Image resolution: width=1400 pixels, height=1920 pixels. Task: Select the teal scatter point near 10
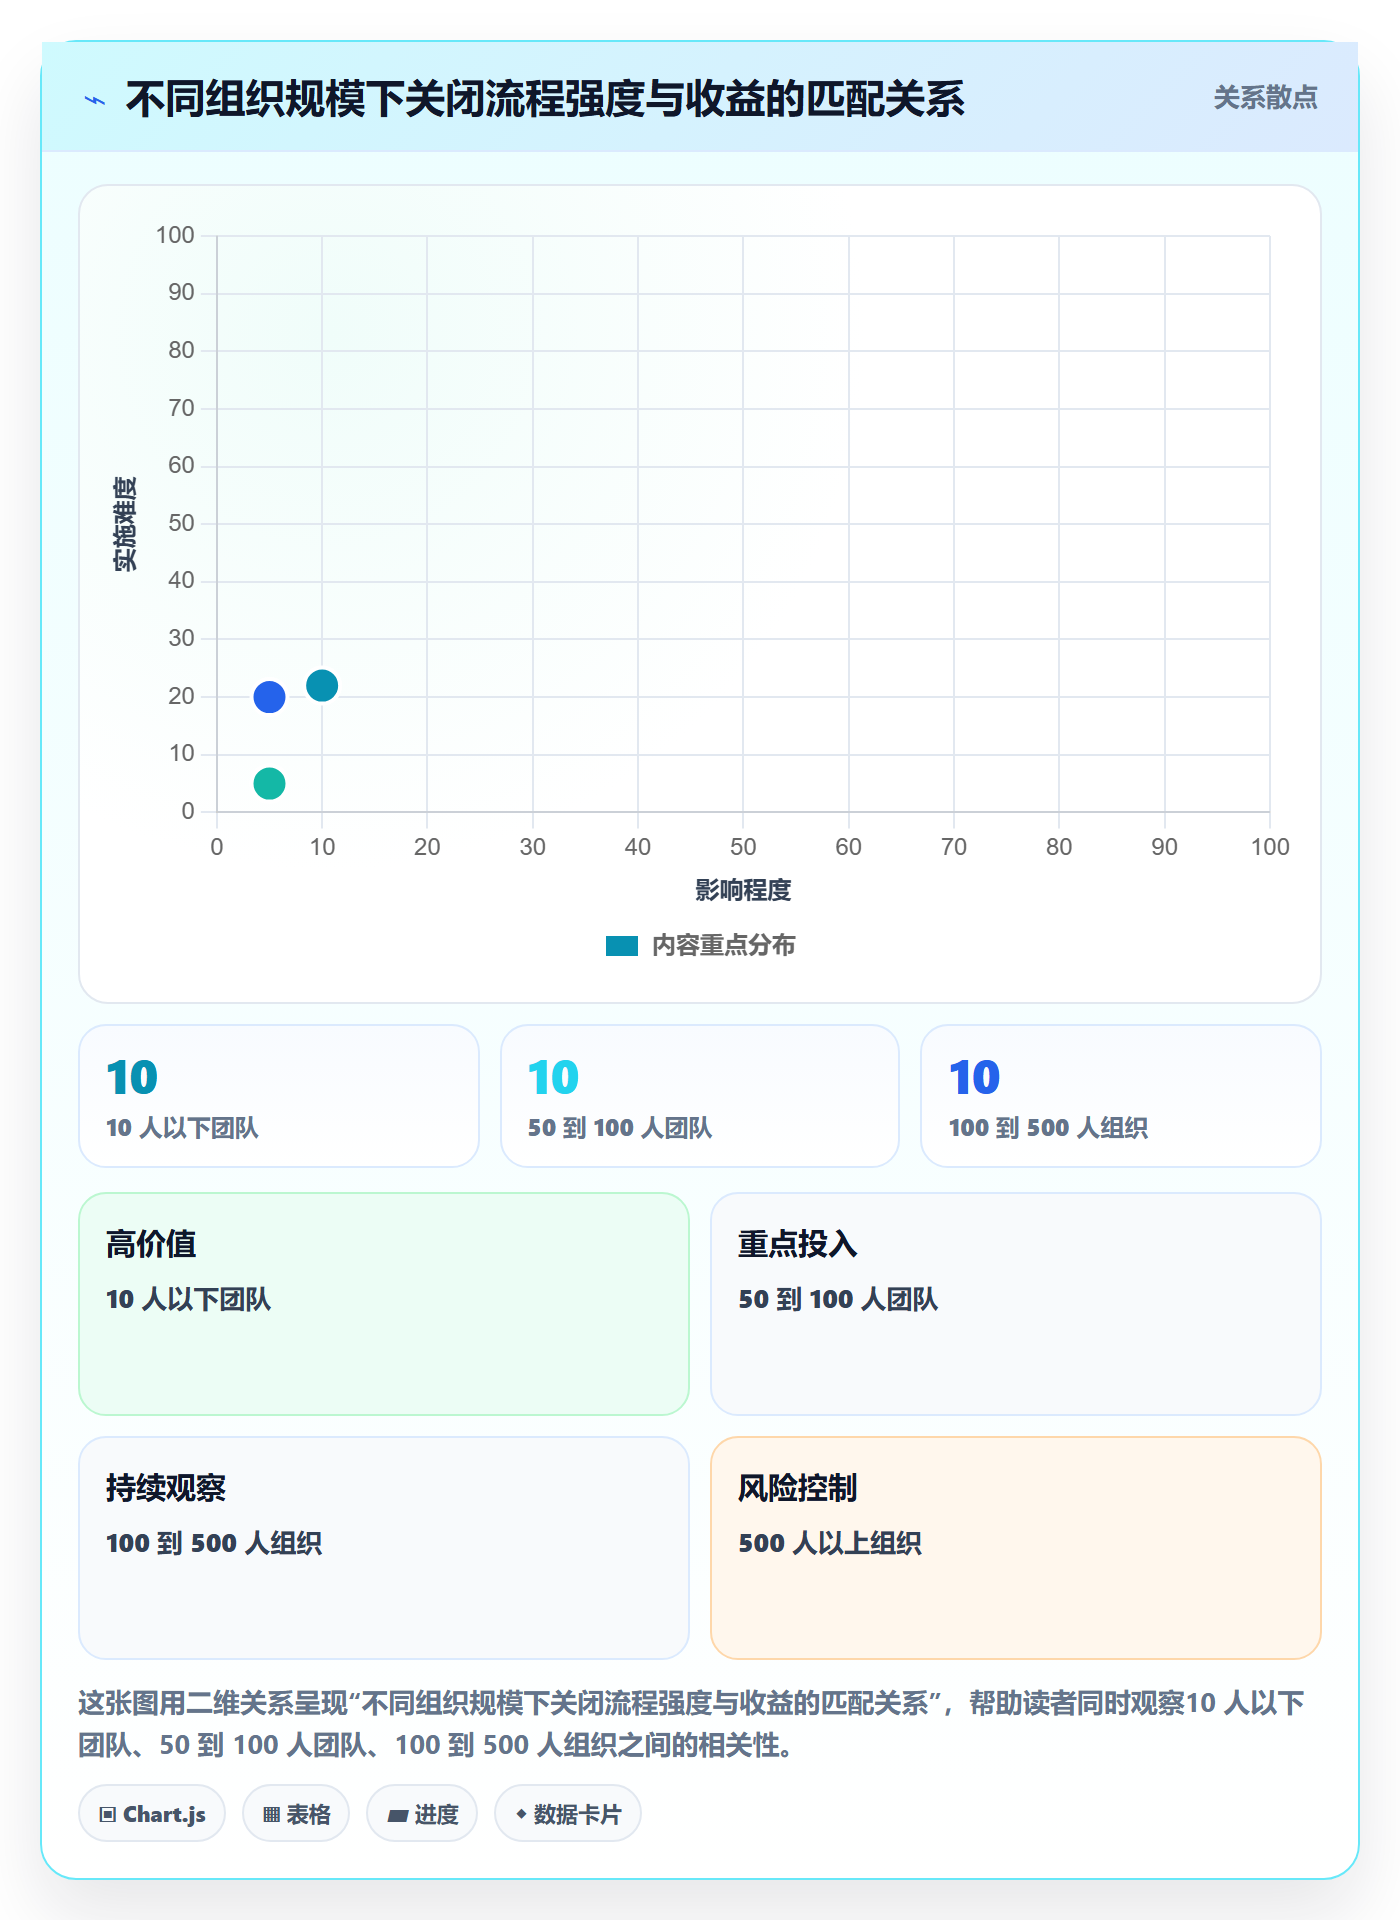tap(322, 685)
